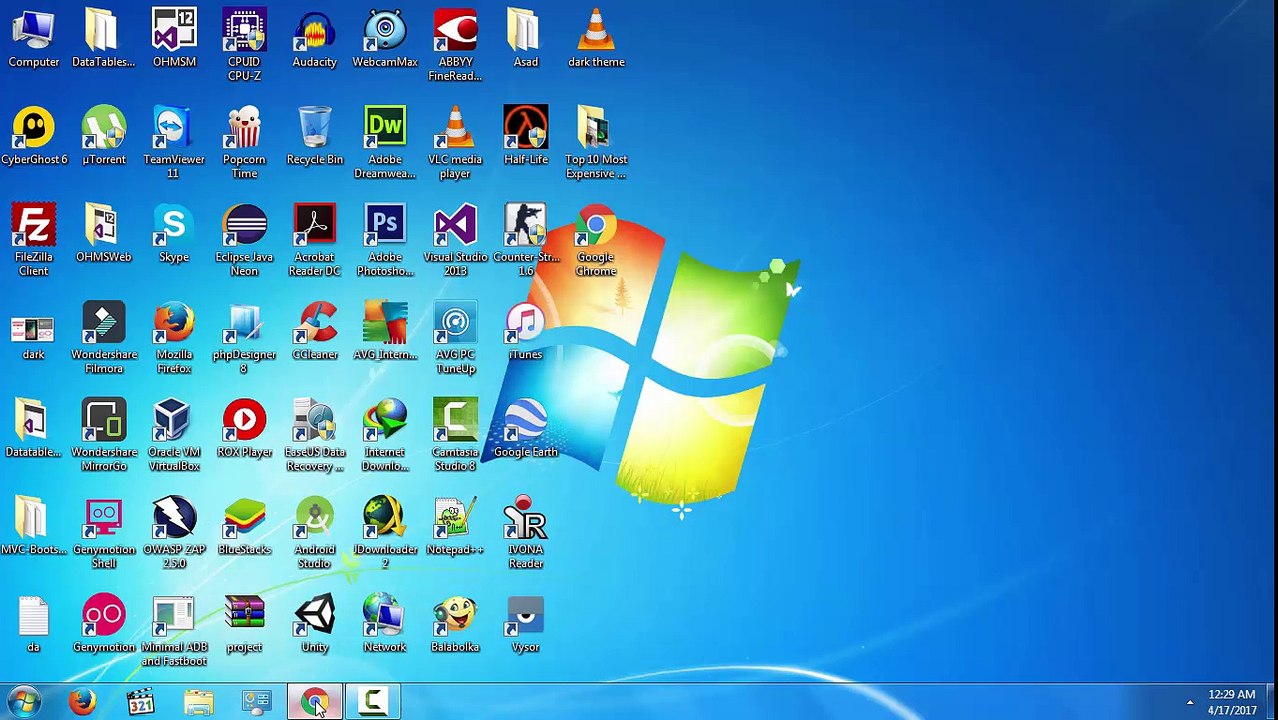Select the µTorrent shortcut
1278x720 pixels.
click(x=104, y=137)
